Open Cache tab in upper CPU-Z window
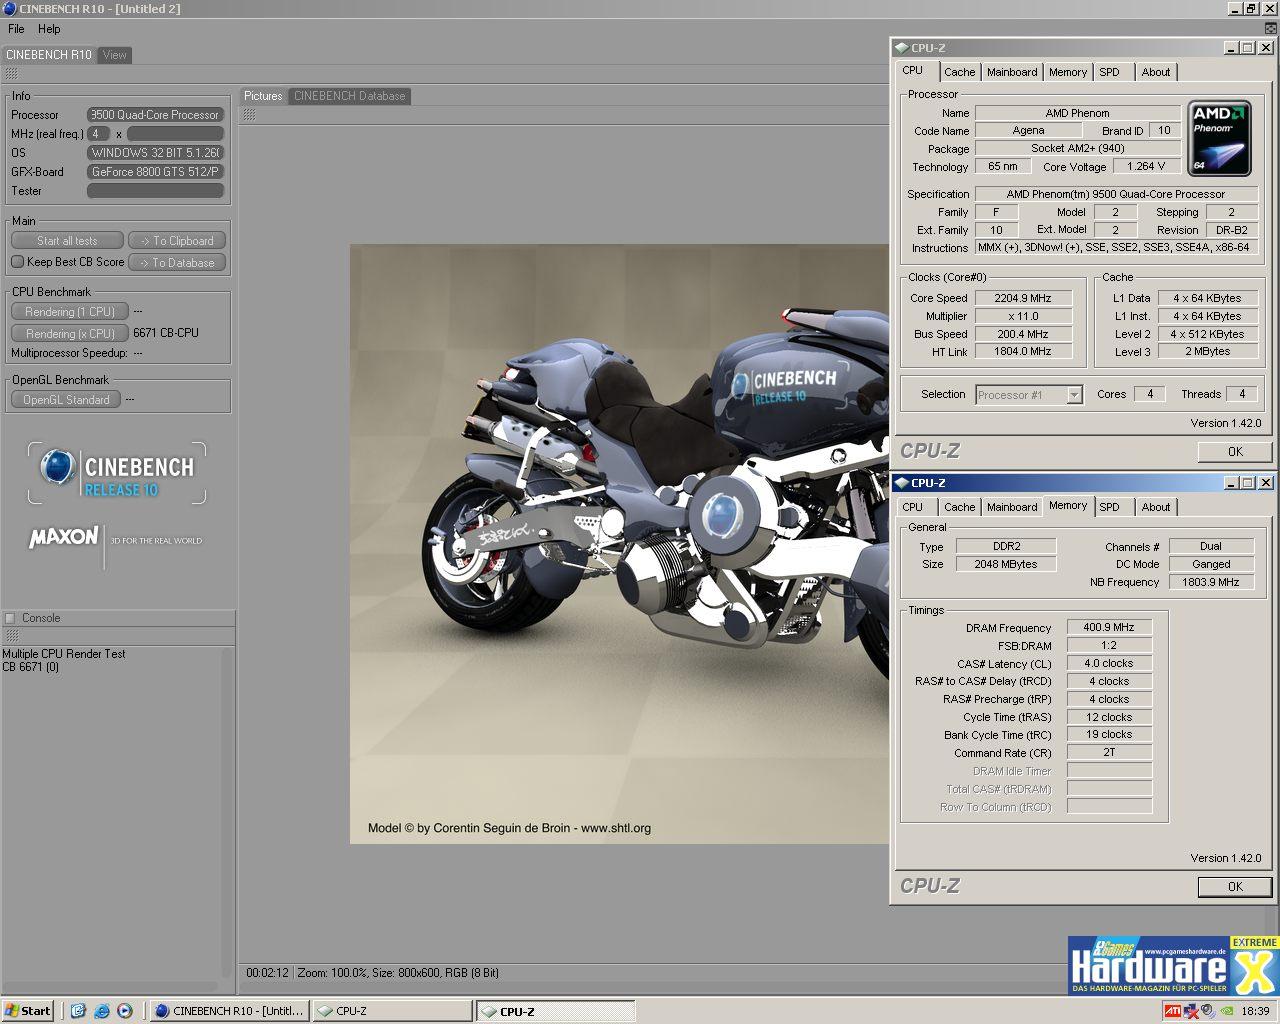The height and width of the screenshot is (1024, 1280). tap(959, 72)
